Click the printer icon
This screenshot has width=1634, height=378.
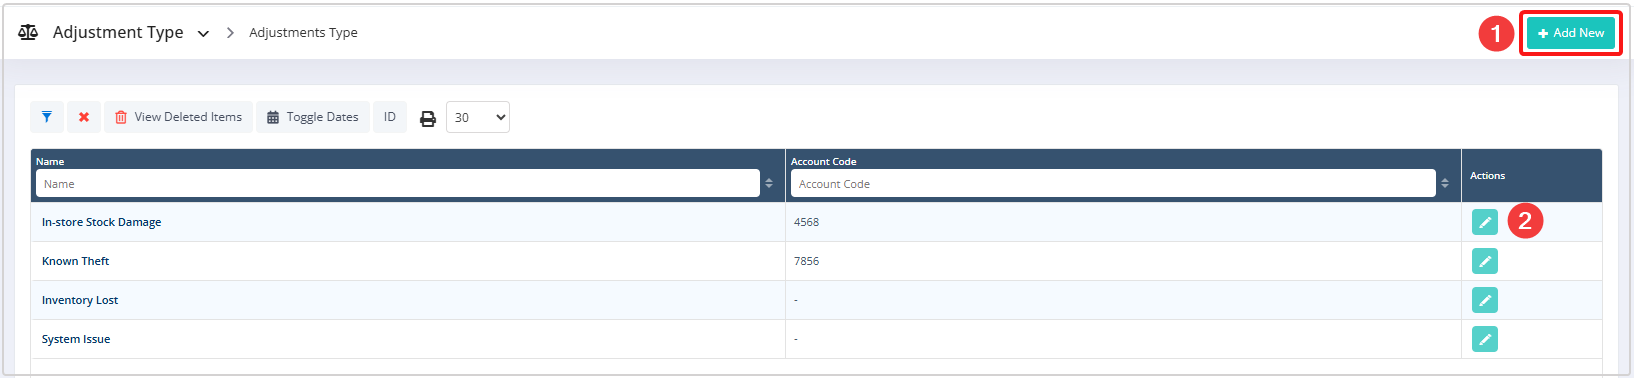[x=428, y=119]
